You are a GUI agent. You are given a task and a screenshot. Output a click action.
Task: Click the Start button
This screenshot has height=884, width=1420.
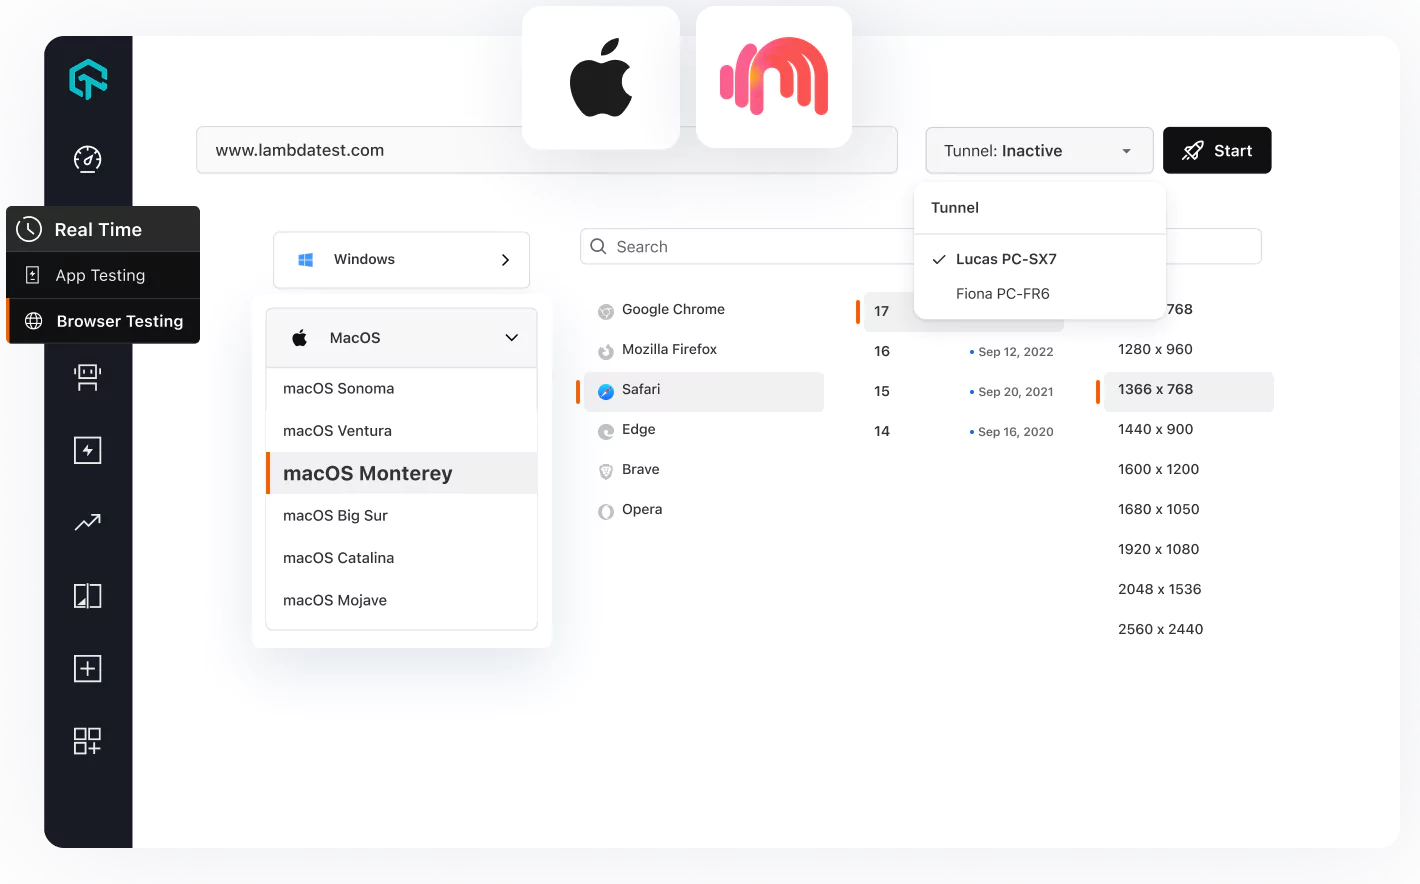[1217, 150]
